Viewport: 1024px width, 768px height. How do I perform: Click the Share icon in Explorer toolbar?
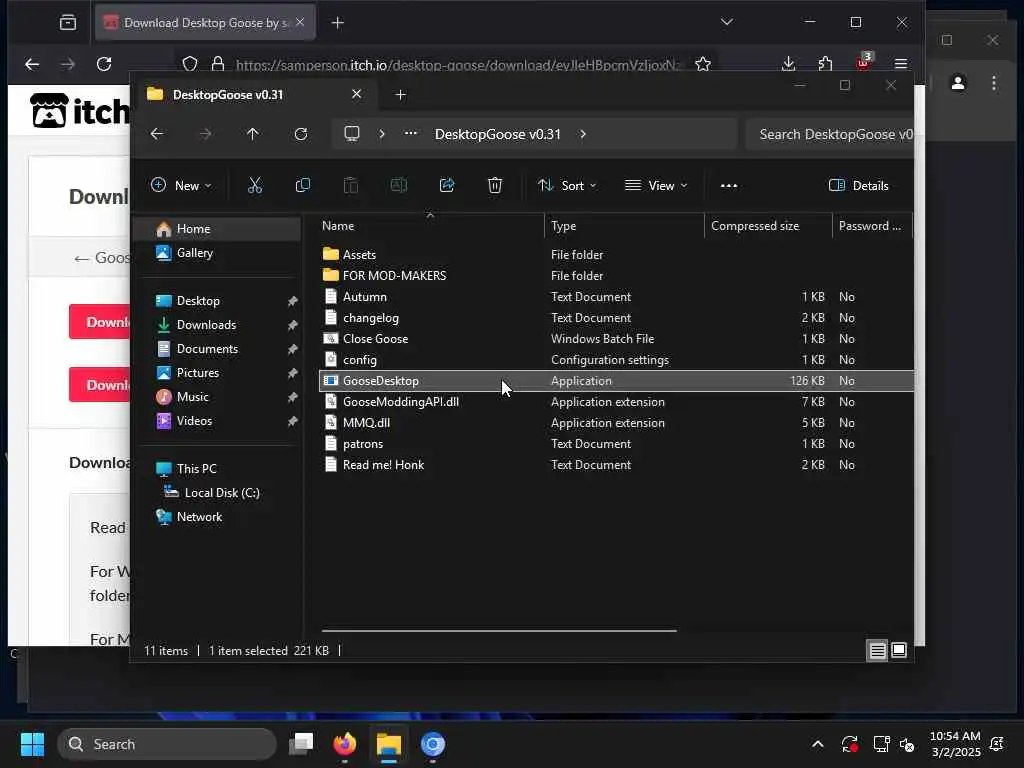(x=447, y=185)
